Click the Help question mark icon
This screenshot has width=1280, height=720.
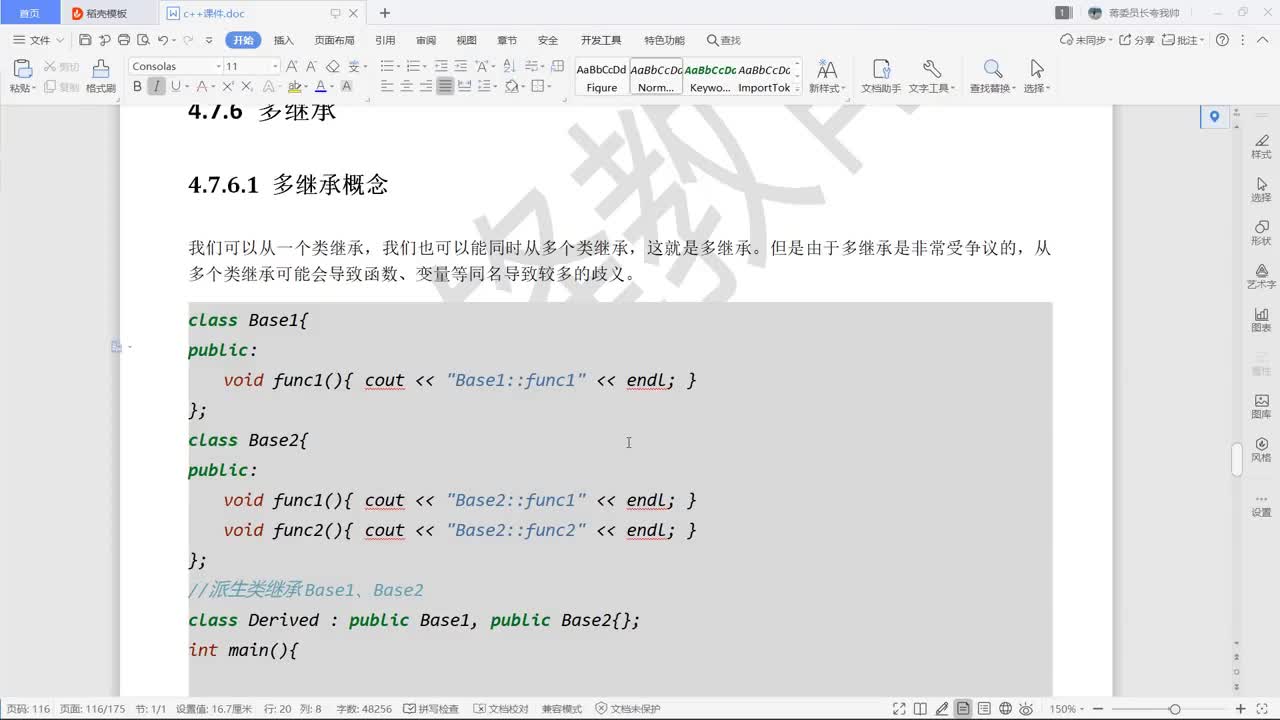(1222, 40)
